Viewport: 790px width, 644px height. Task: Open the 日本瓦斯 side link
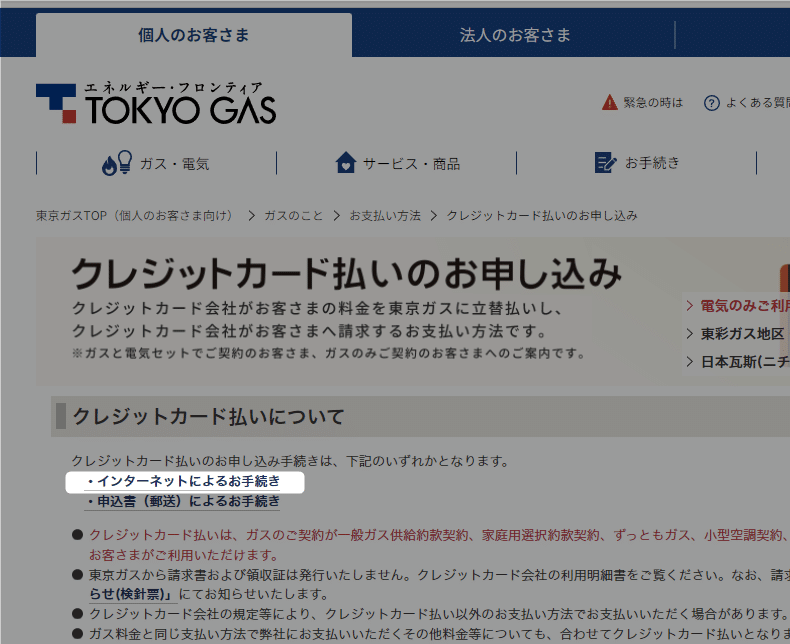pos(745,362)
